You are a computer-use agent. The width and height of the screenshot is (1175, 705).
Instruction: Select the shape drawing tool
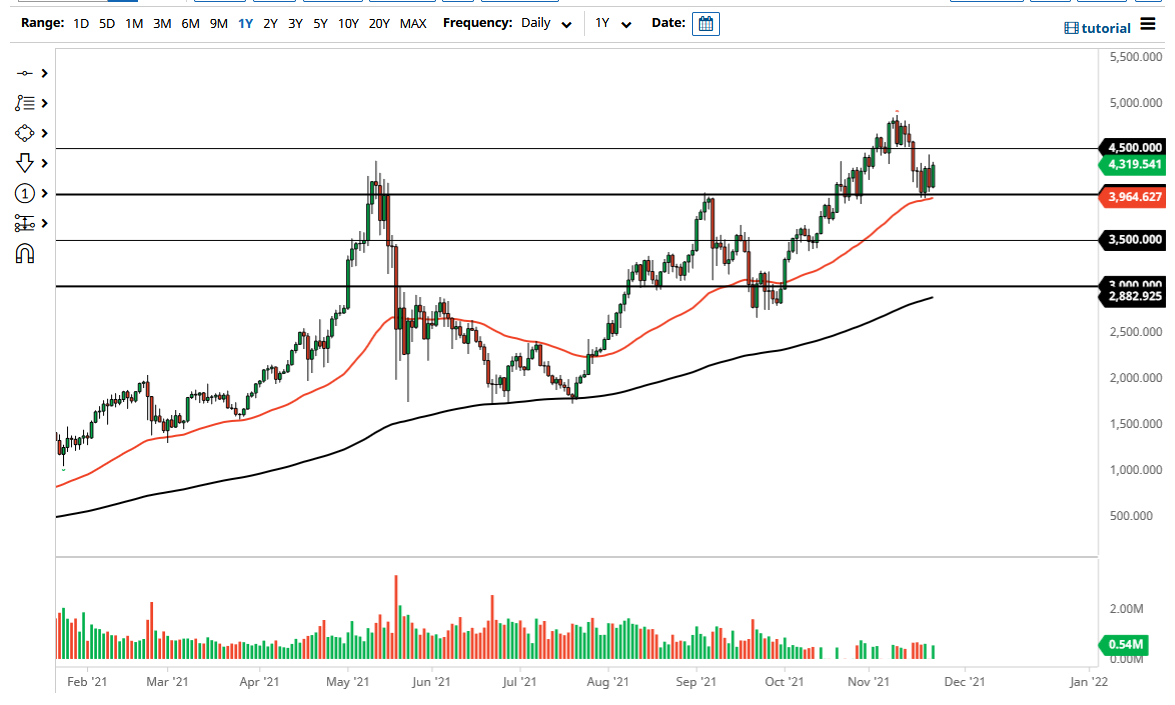[x=24, y=133]
